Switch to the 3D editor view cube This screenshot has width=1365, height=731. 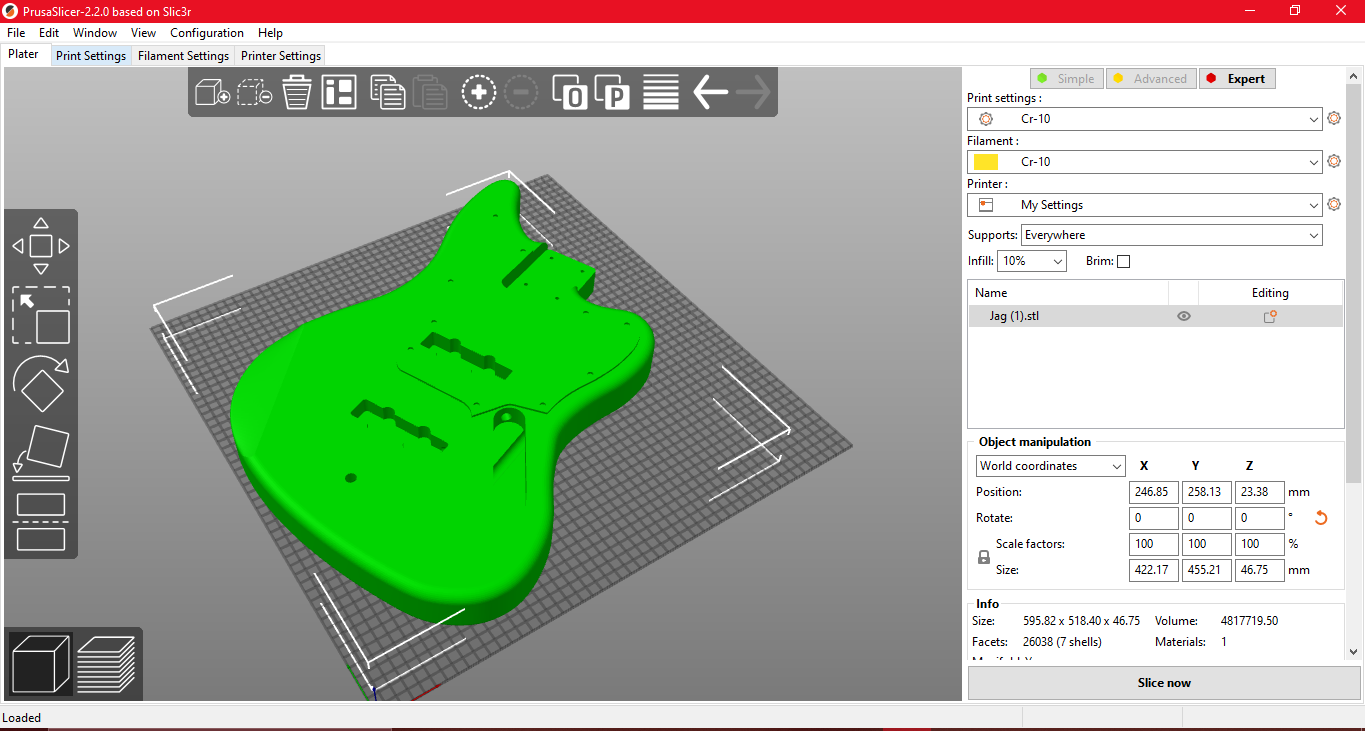41,664
